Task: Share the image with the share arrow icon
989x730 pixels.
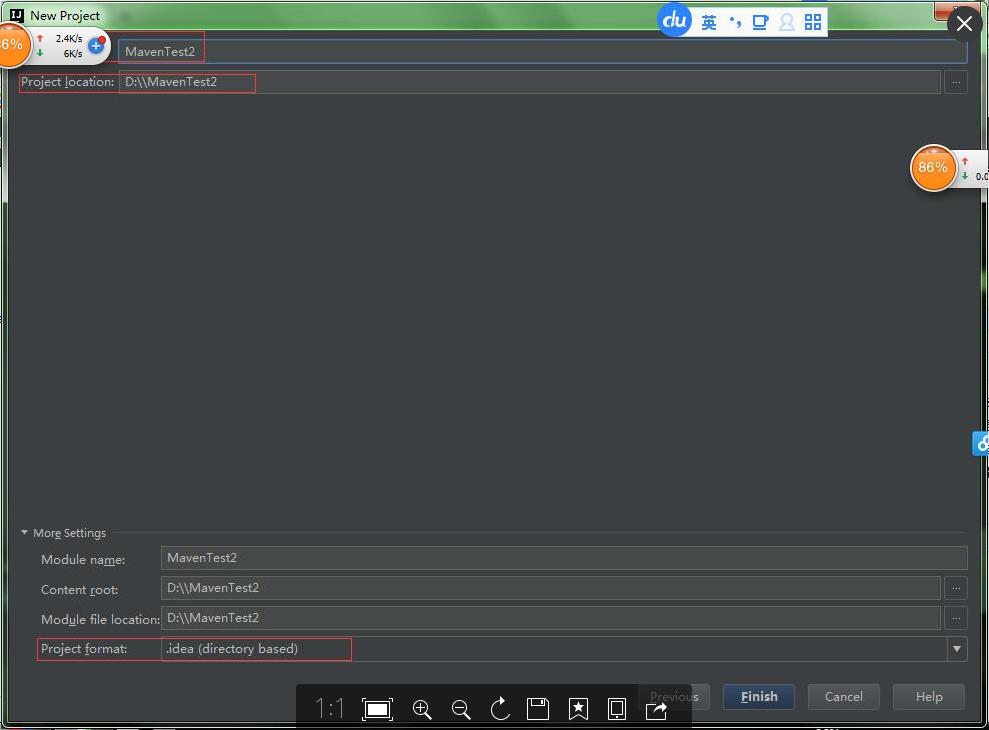Action: [657, 710]
